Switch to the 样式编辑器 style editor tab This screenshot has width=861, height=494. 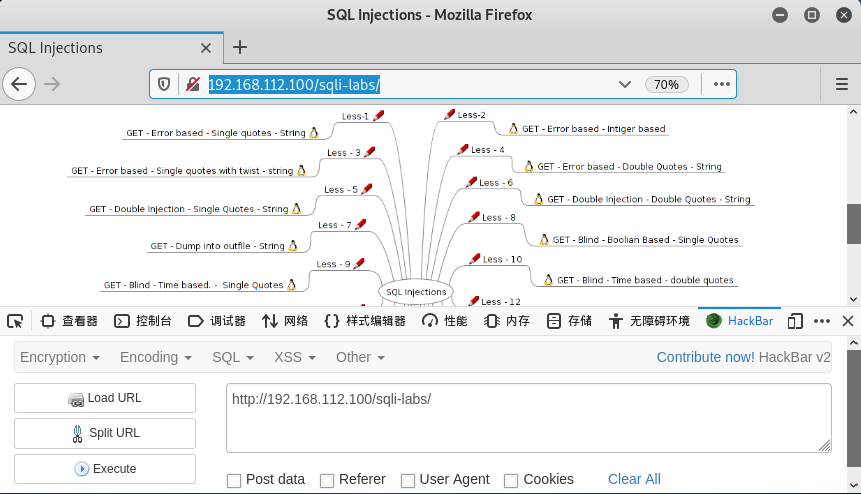(x=365, y=321)
